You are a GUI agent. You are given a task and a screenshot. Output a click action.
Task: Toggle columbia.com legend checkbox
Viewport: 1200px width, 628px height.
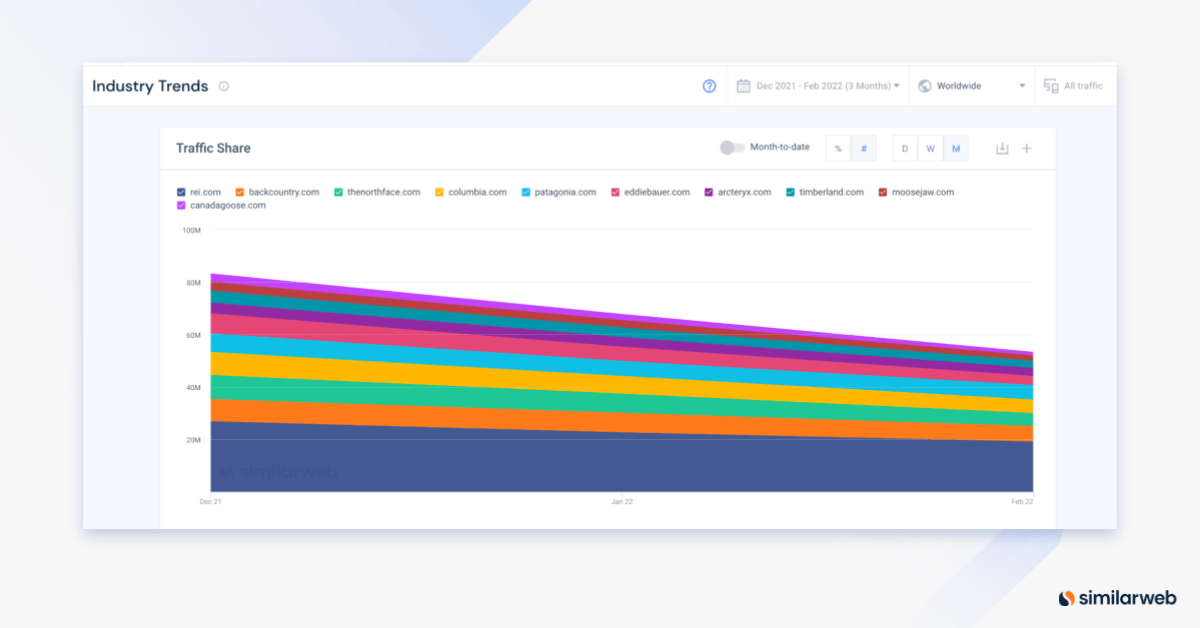click(439, 192)
